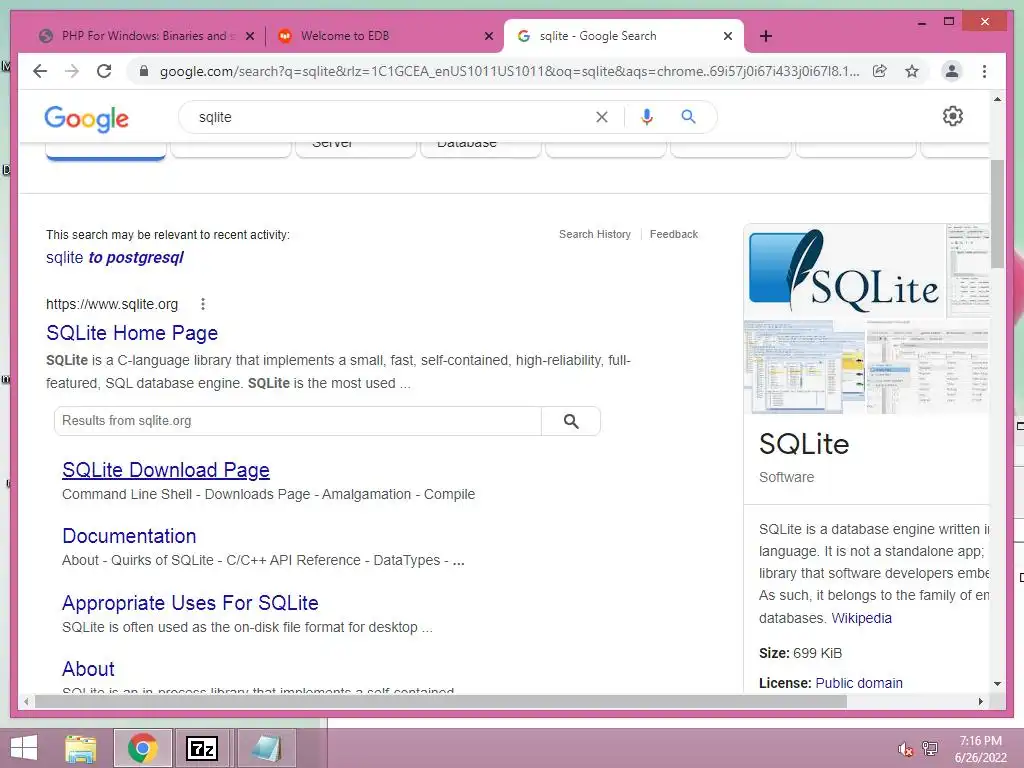
Task: Click the muted volume tray icon
Action: click(905, 749)
